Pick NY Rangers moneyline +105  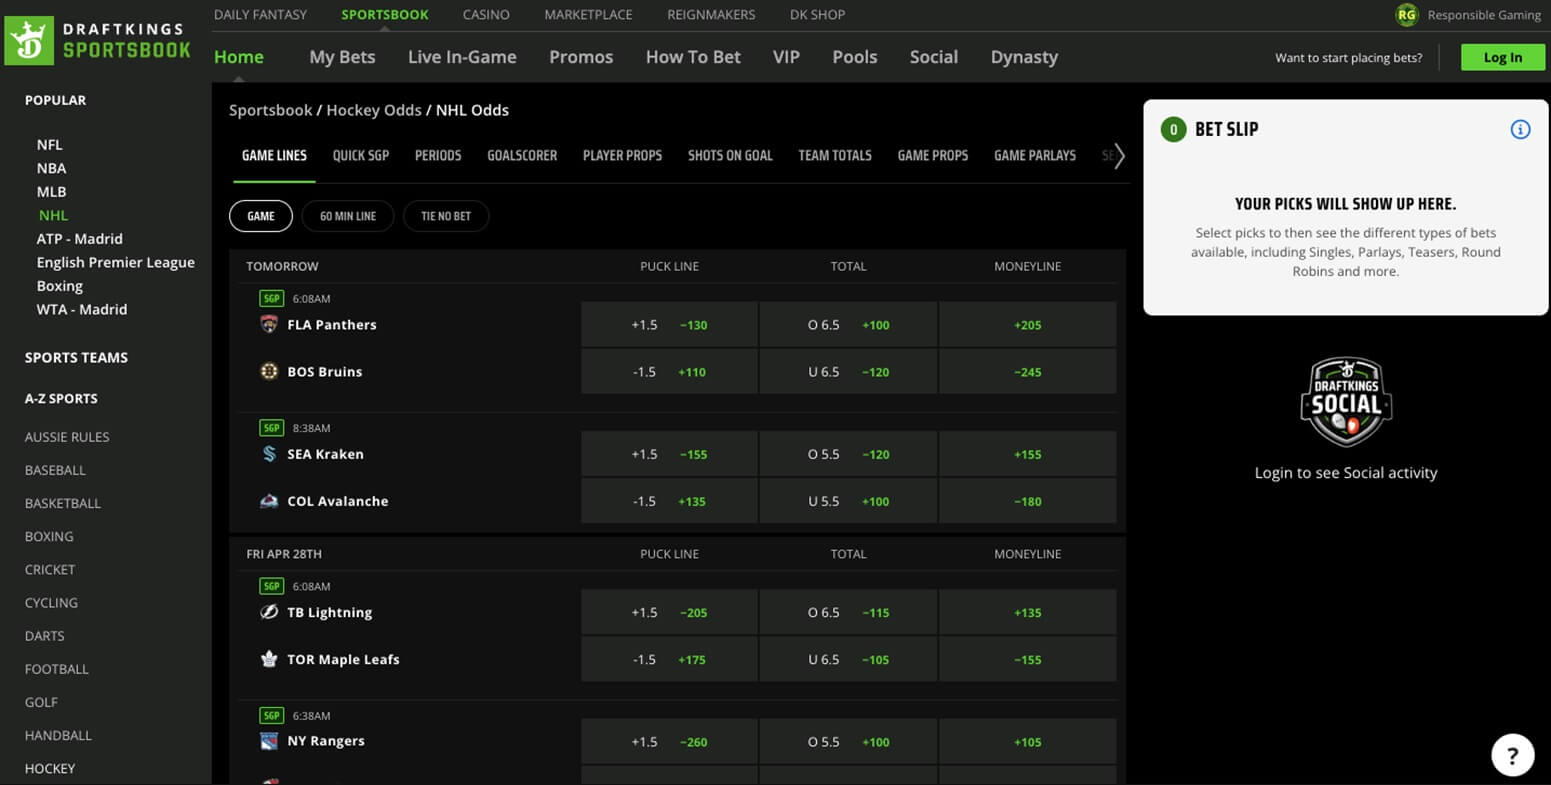1028,742
